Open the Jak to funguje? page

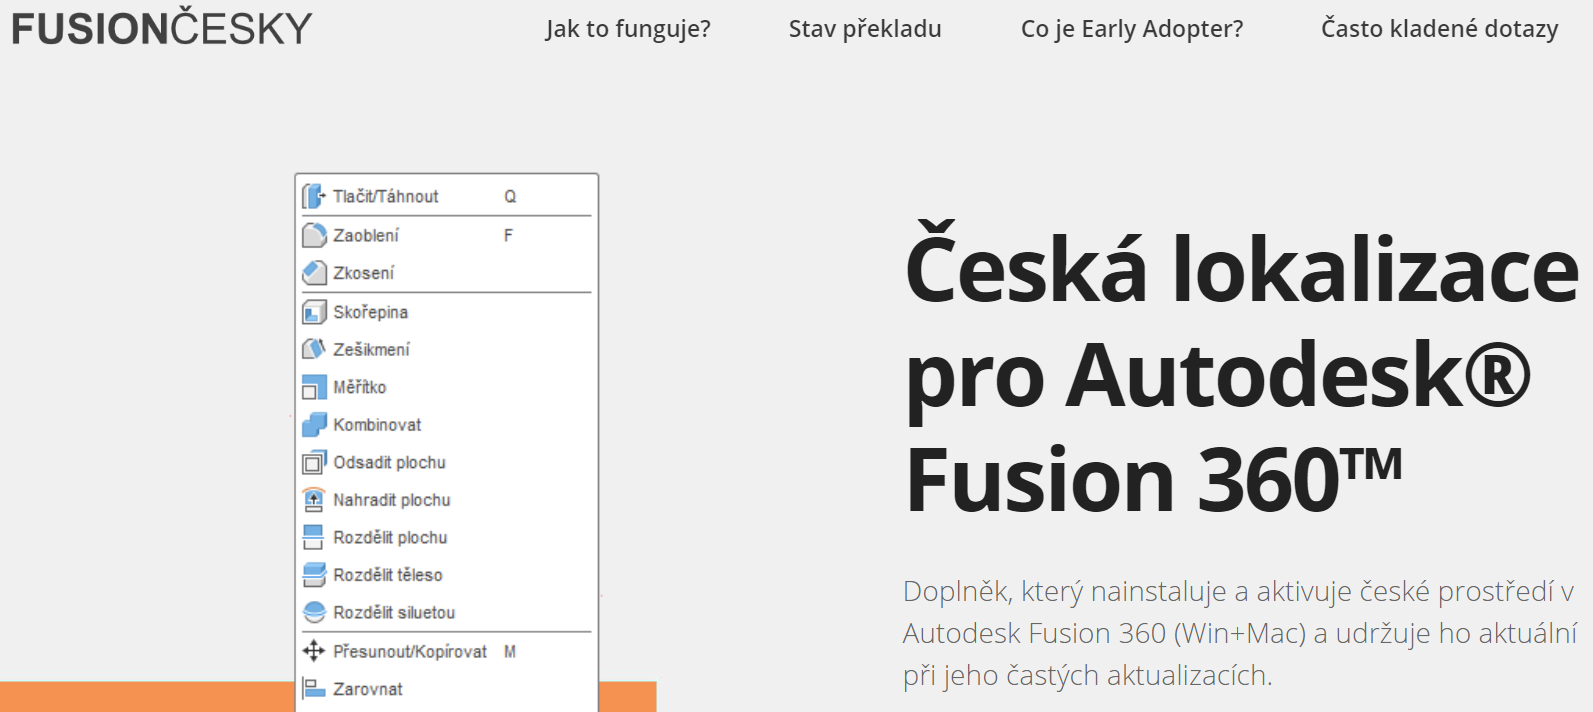pyautogui.click(x=628, y=29)
